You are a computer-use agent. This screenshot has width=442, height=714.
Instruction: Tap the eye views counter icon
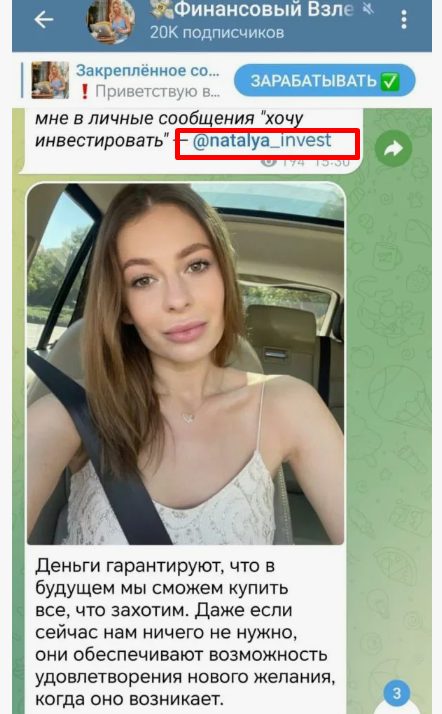coord(269,161)
